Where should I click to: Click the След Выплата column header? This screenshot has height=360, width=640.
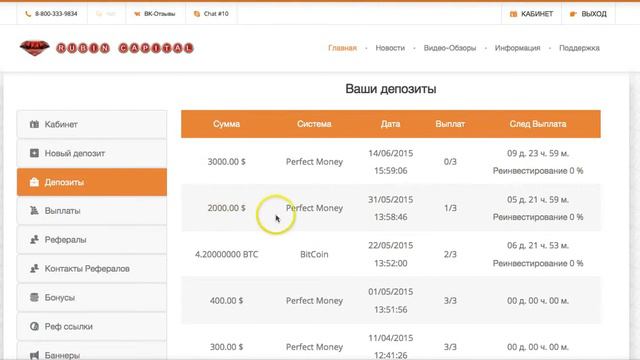point(538,124)
